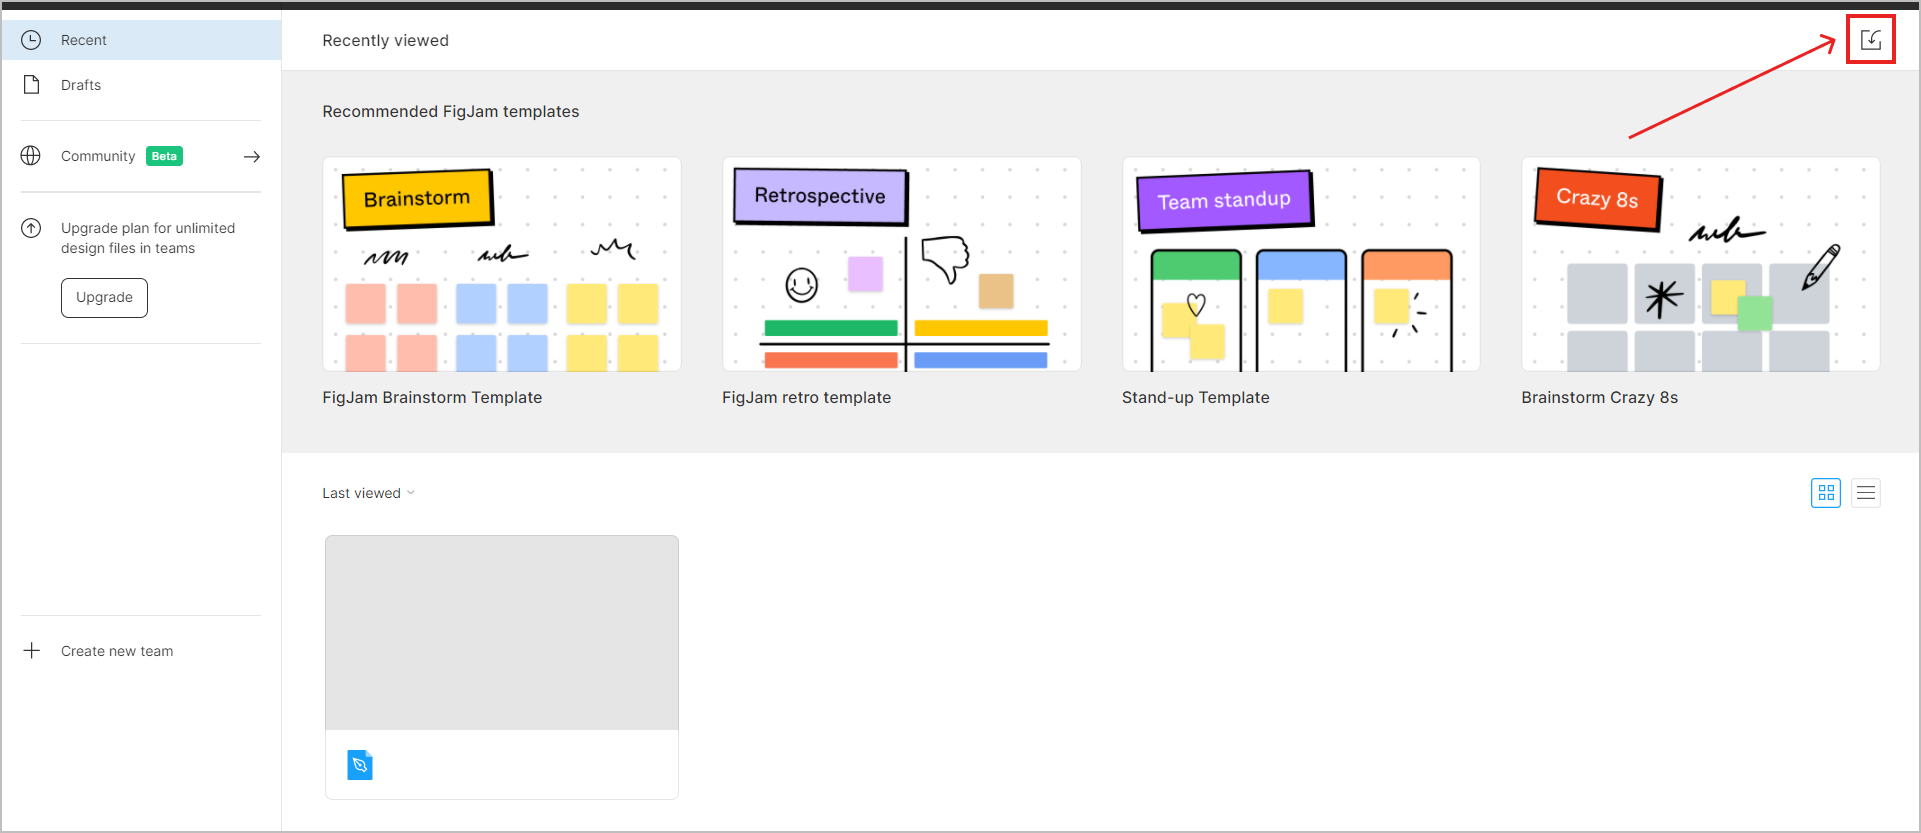Click Create new team
Screen dimensions: 1921x833
click(x=117, y=651)
